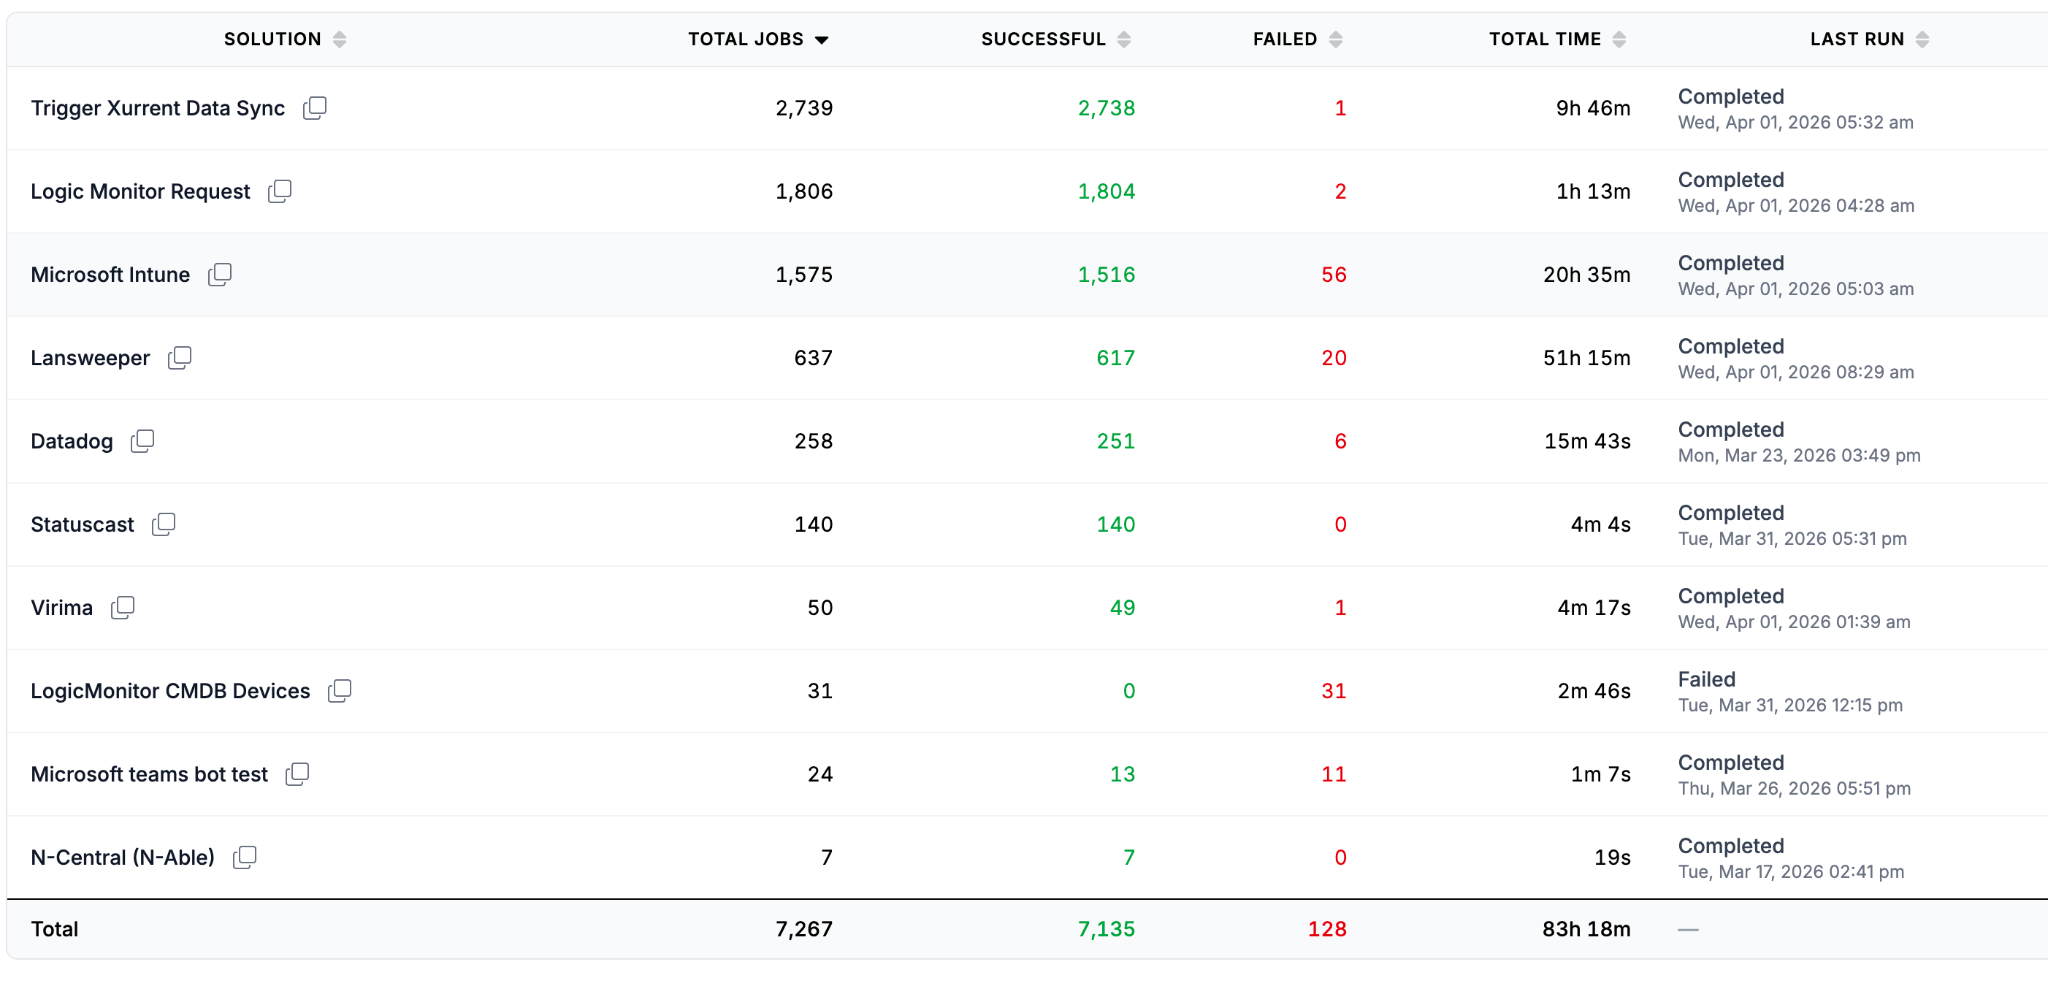This screenshot has width=2048, height=983.
Task: Click the SOLUTION column header
Action: (x=273, y=39)
